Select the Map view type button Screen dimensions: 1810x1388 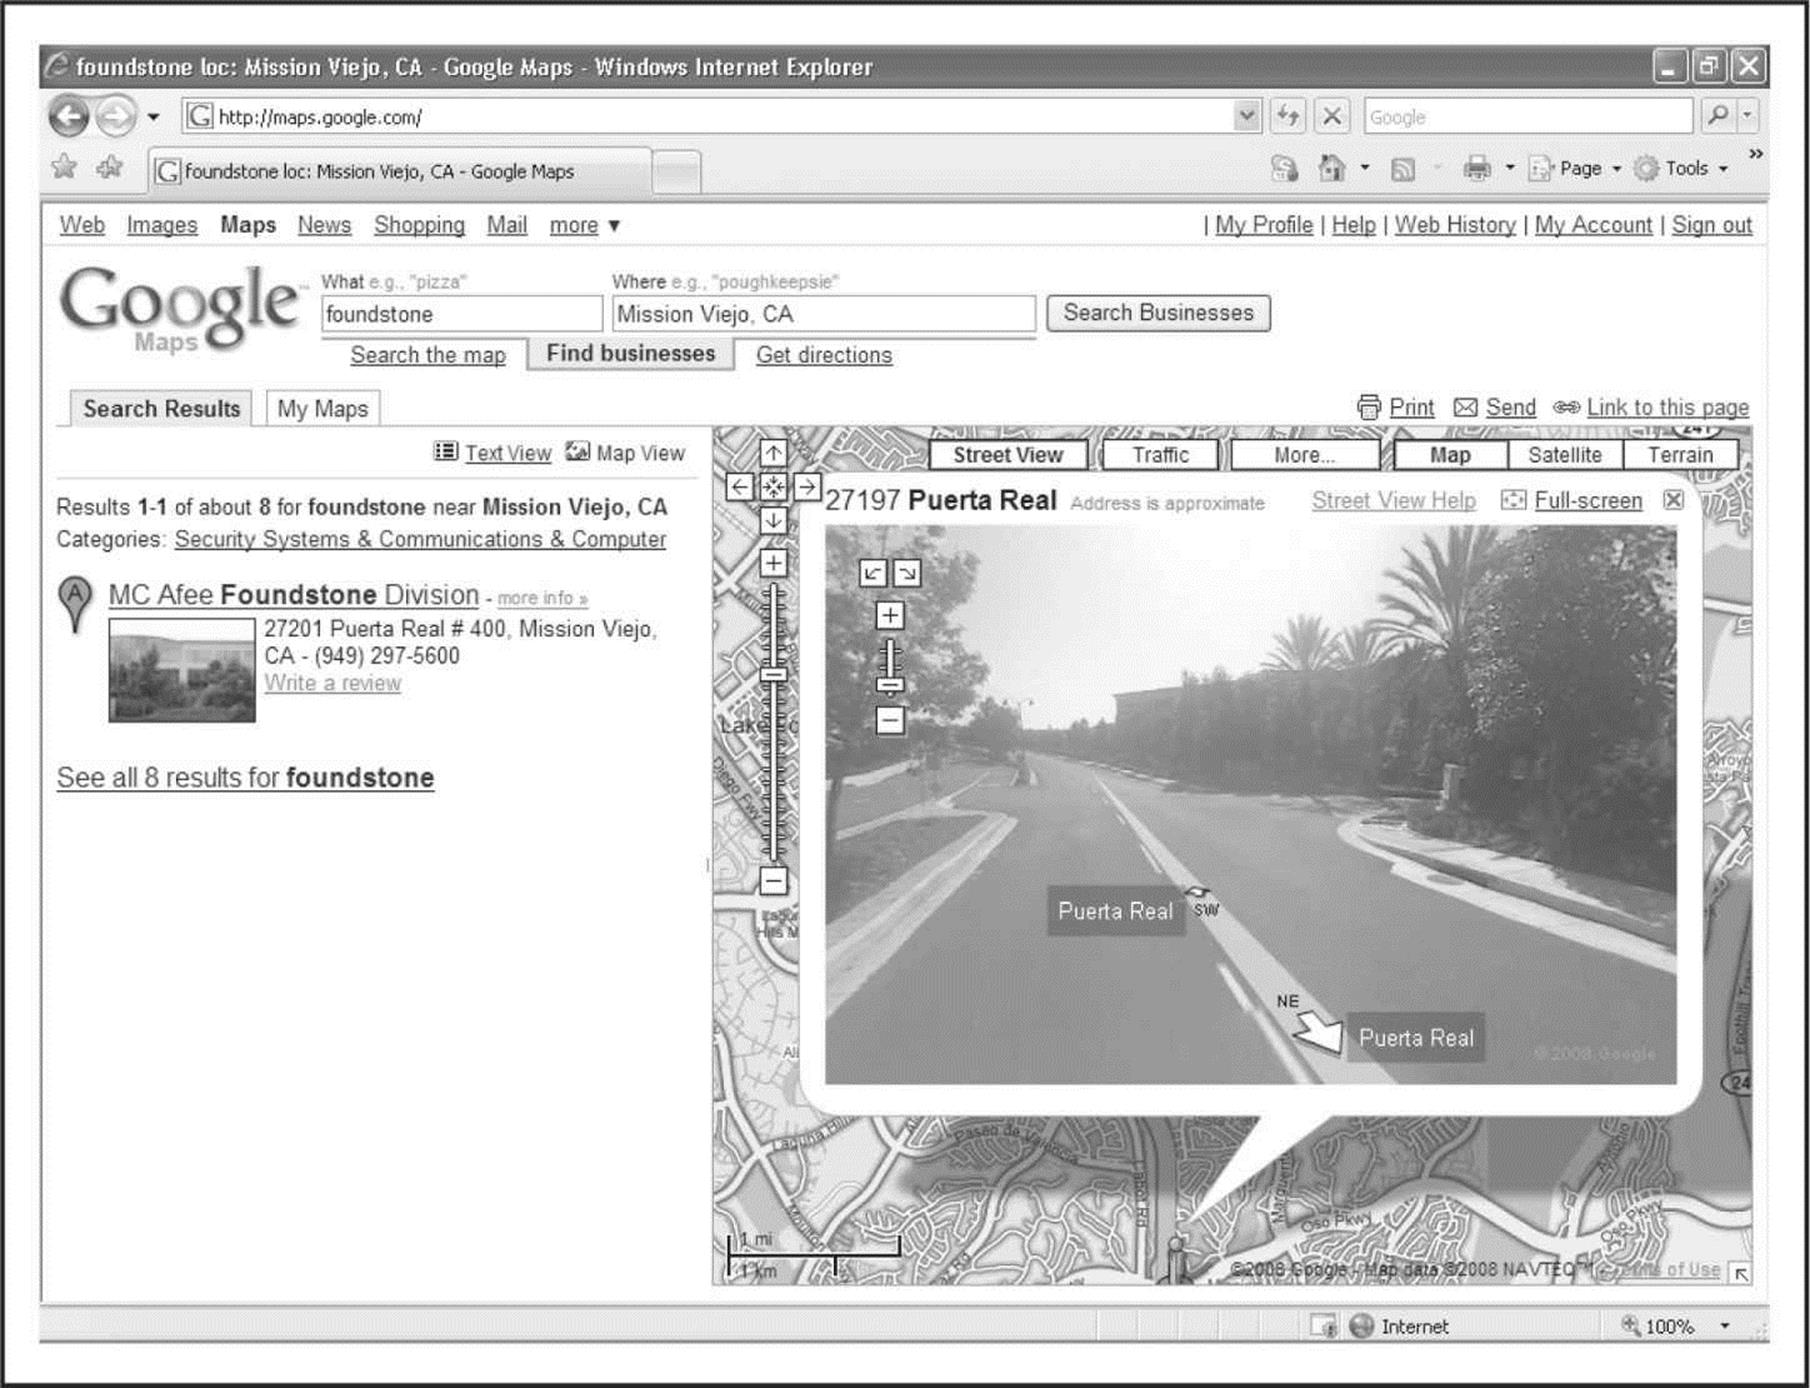coord(1450,455)
